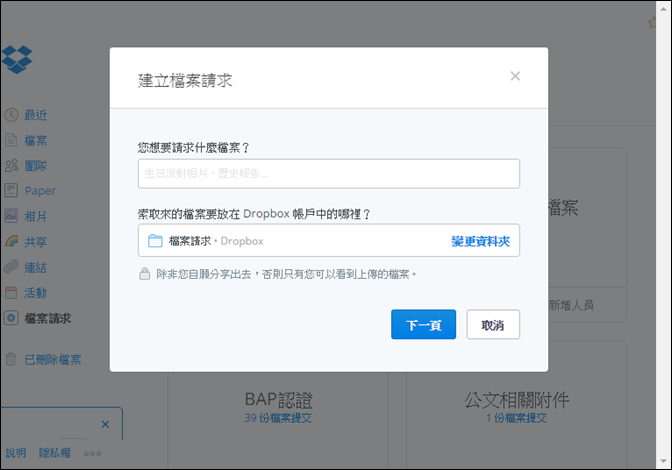Click the document icon for 檔案
Image resolution: width=672 pixels, height=470 pixels.
[11, 140]
